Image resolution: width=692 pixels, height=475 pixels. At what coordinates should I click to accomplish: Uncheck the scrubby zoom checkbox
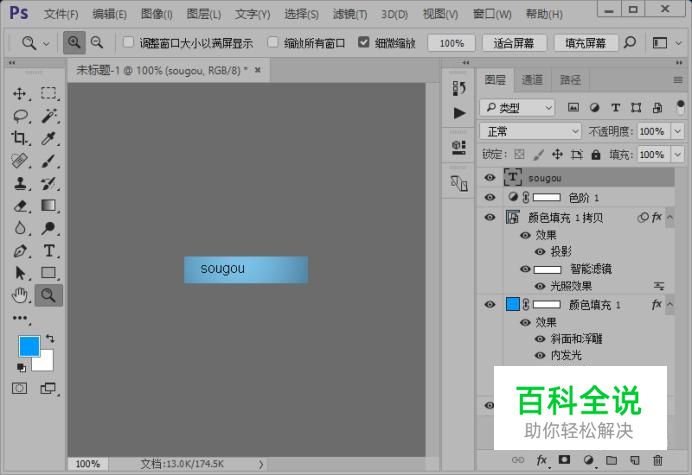pyautogui.click(x=364, y=42)
